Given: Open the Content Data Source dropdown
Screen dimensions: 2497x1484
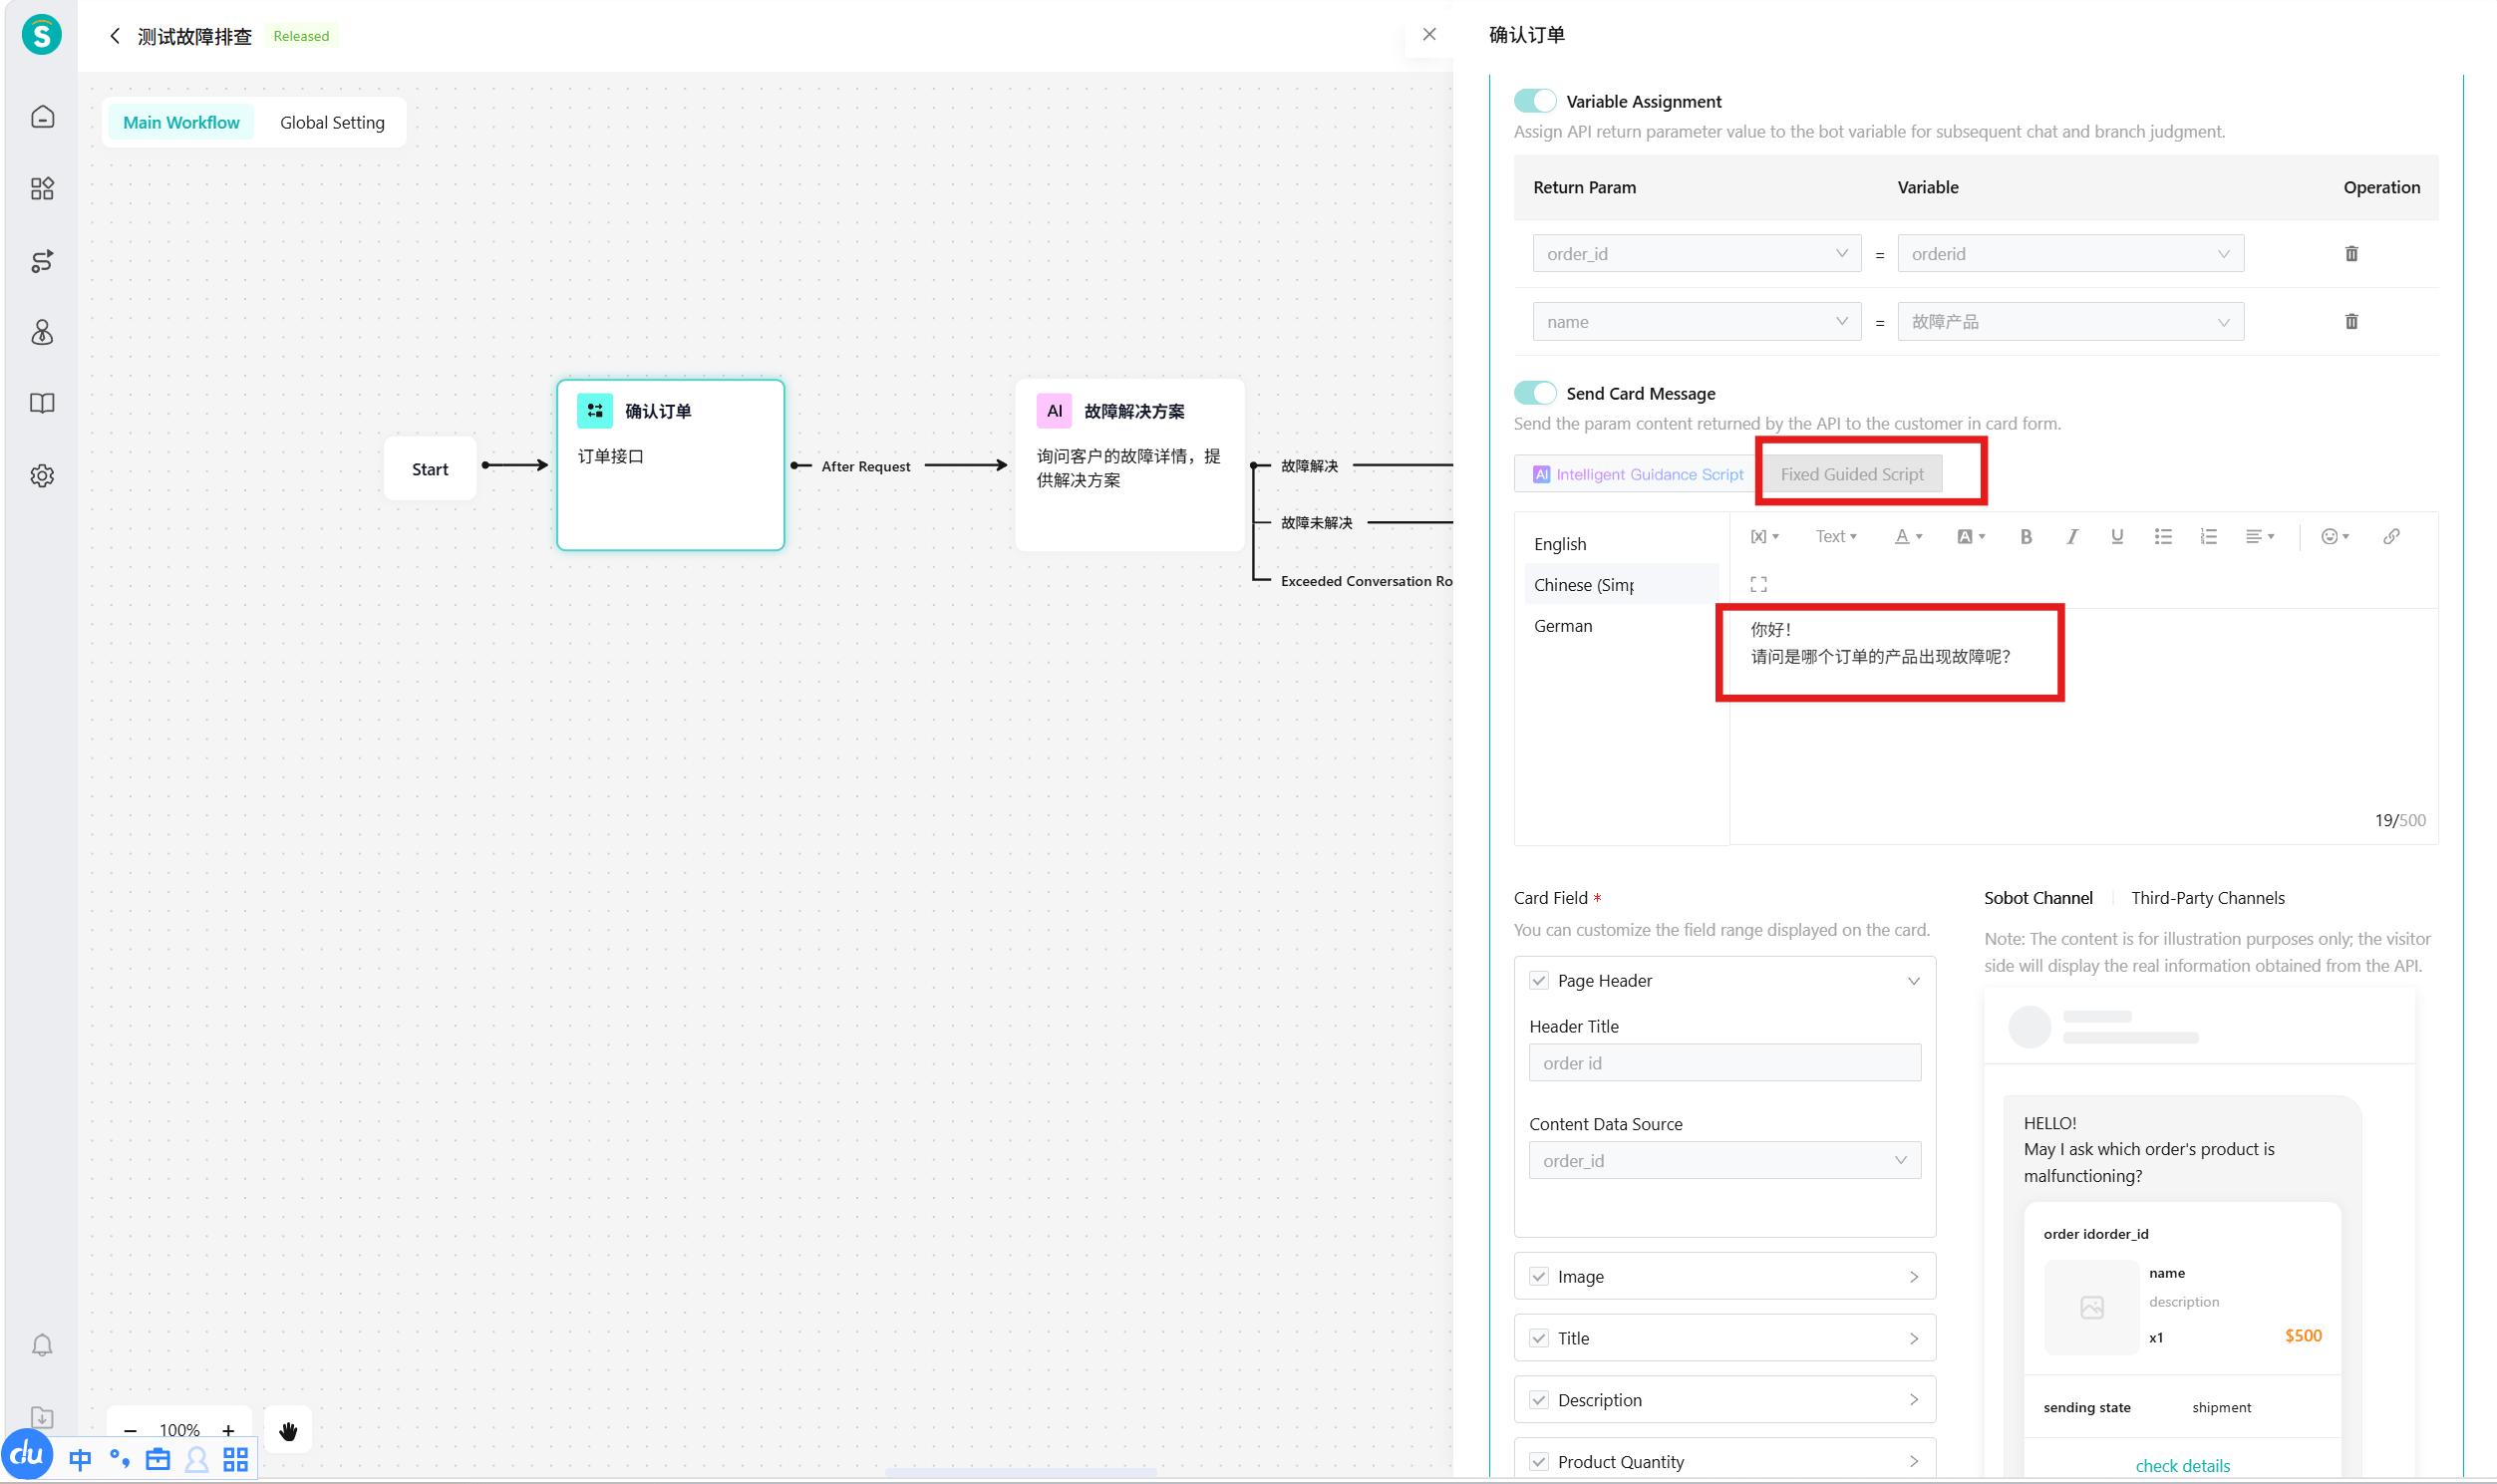Looking at the screenshot, I should (x=1724, y=1161).
